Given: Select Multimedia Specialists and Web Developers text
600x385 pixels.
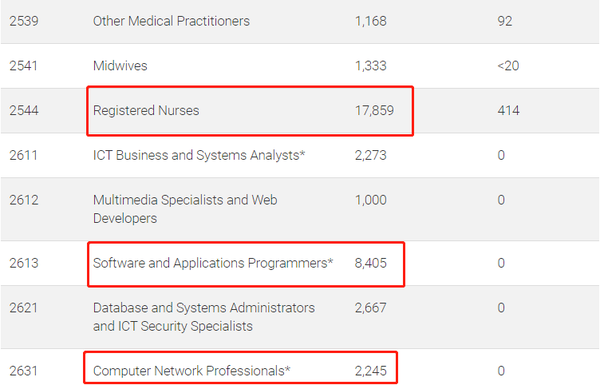Looking at the screenshot, I should [x=185, y=209].
